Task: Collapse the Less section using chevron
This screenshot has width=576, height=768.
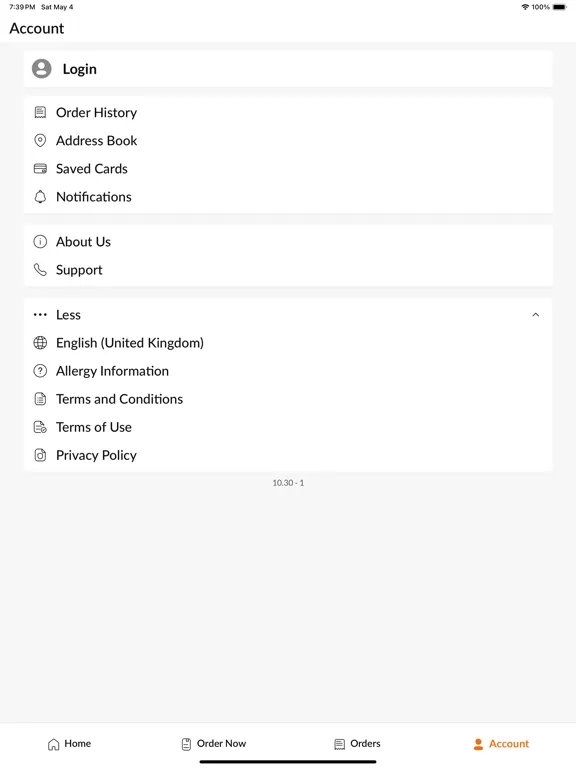Action: (536, 315)
